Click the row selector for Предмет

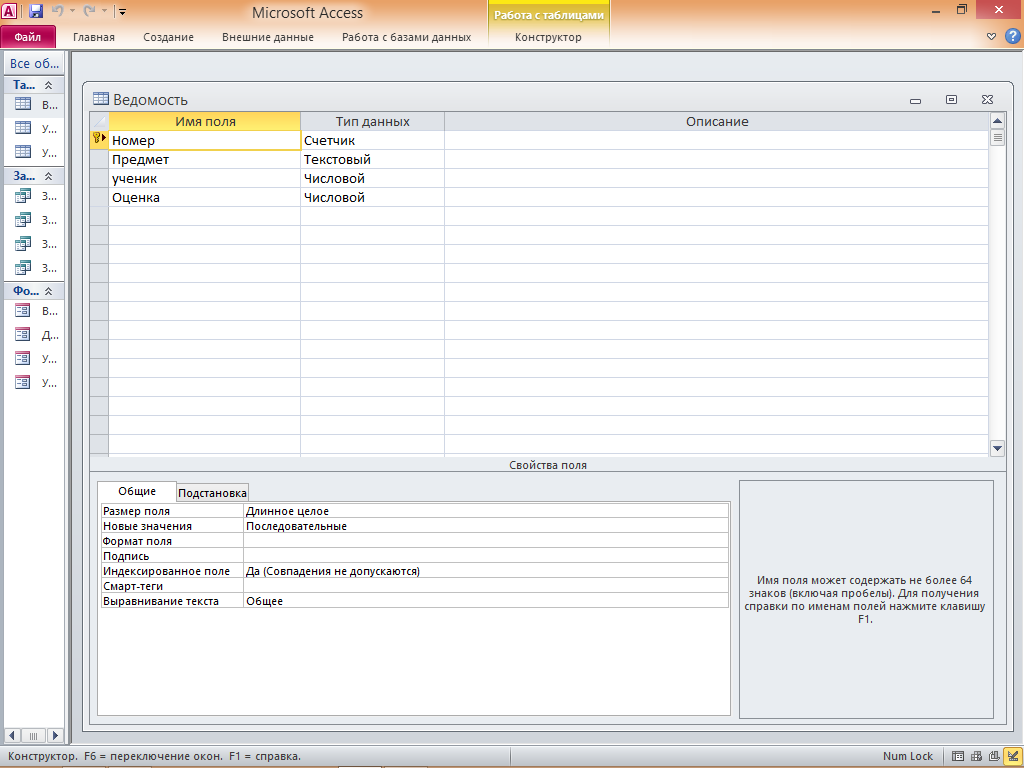99,159
